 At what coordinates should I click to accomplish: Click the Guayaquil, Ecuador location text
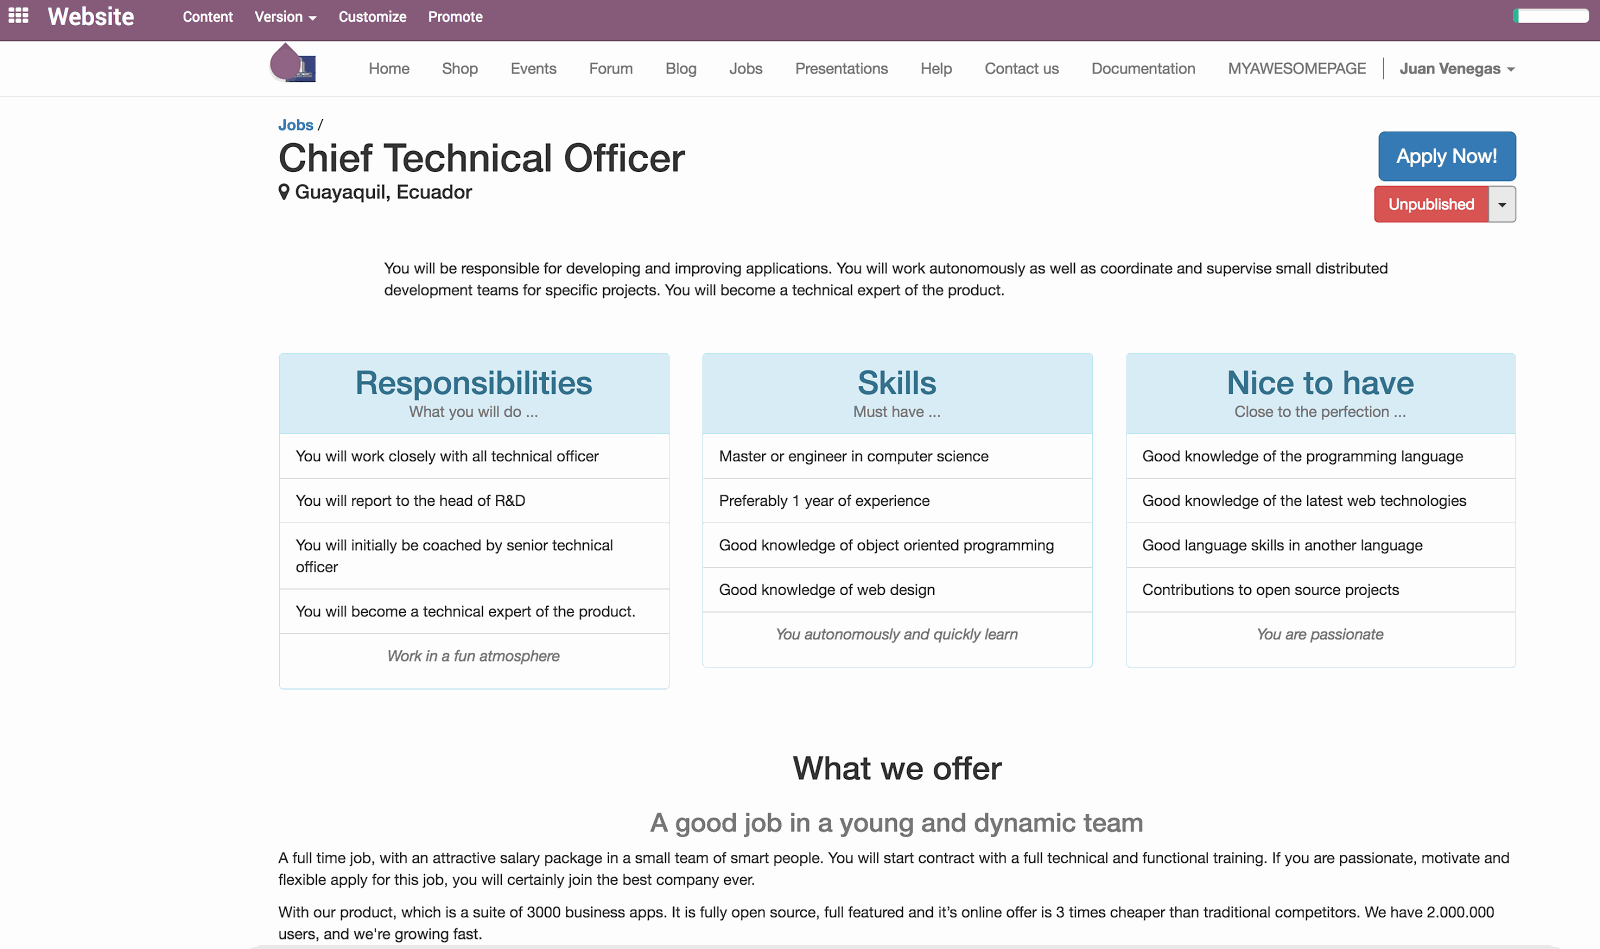(383, 192)
